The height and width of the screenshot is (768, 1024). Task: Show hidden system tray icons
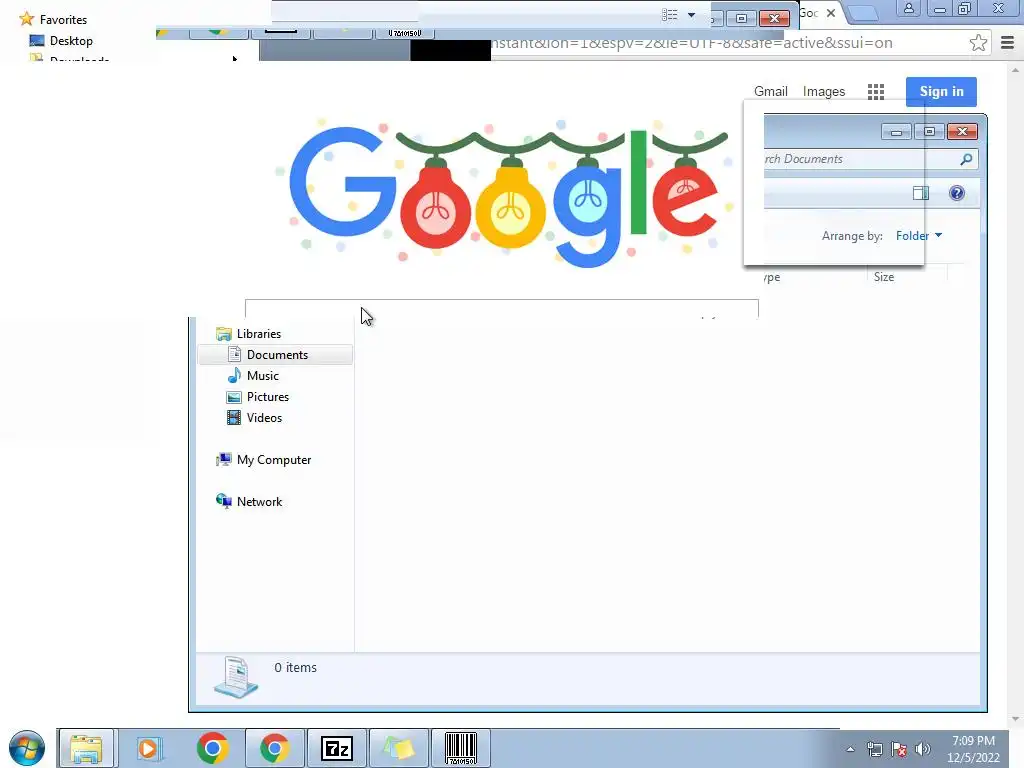(x=850, y=749)
